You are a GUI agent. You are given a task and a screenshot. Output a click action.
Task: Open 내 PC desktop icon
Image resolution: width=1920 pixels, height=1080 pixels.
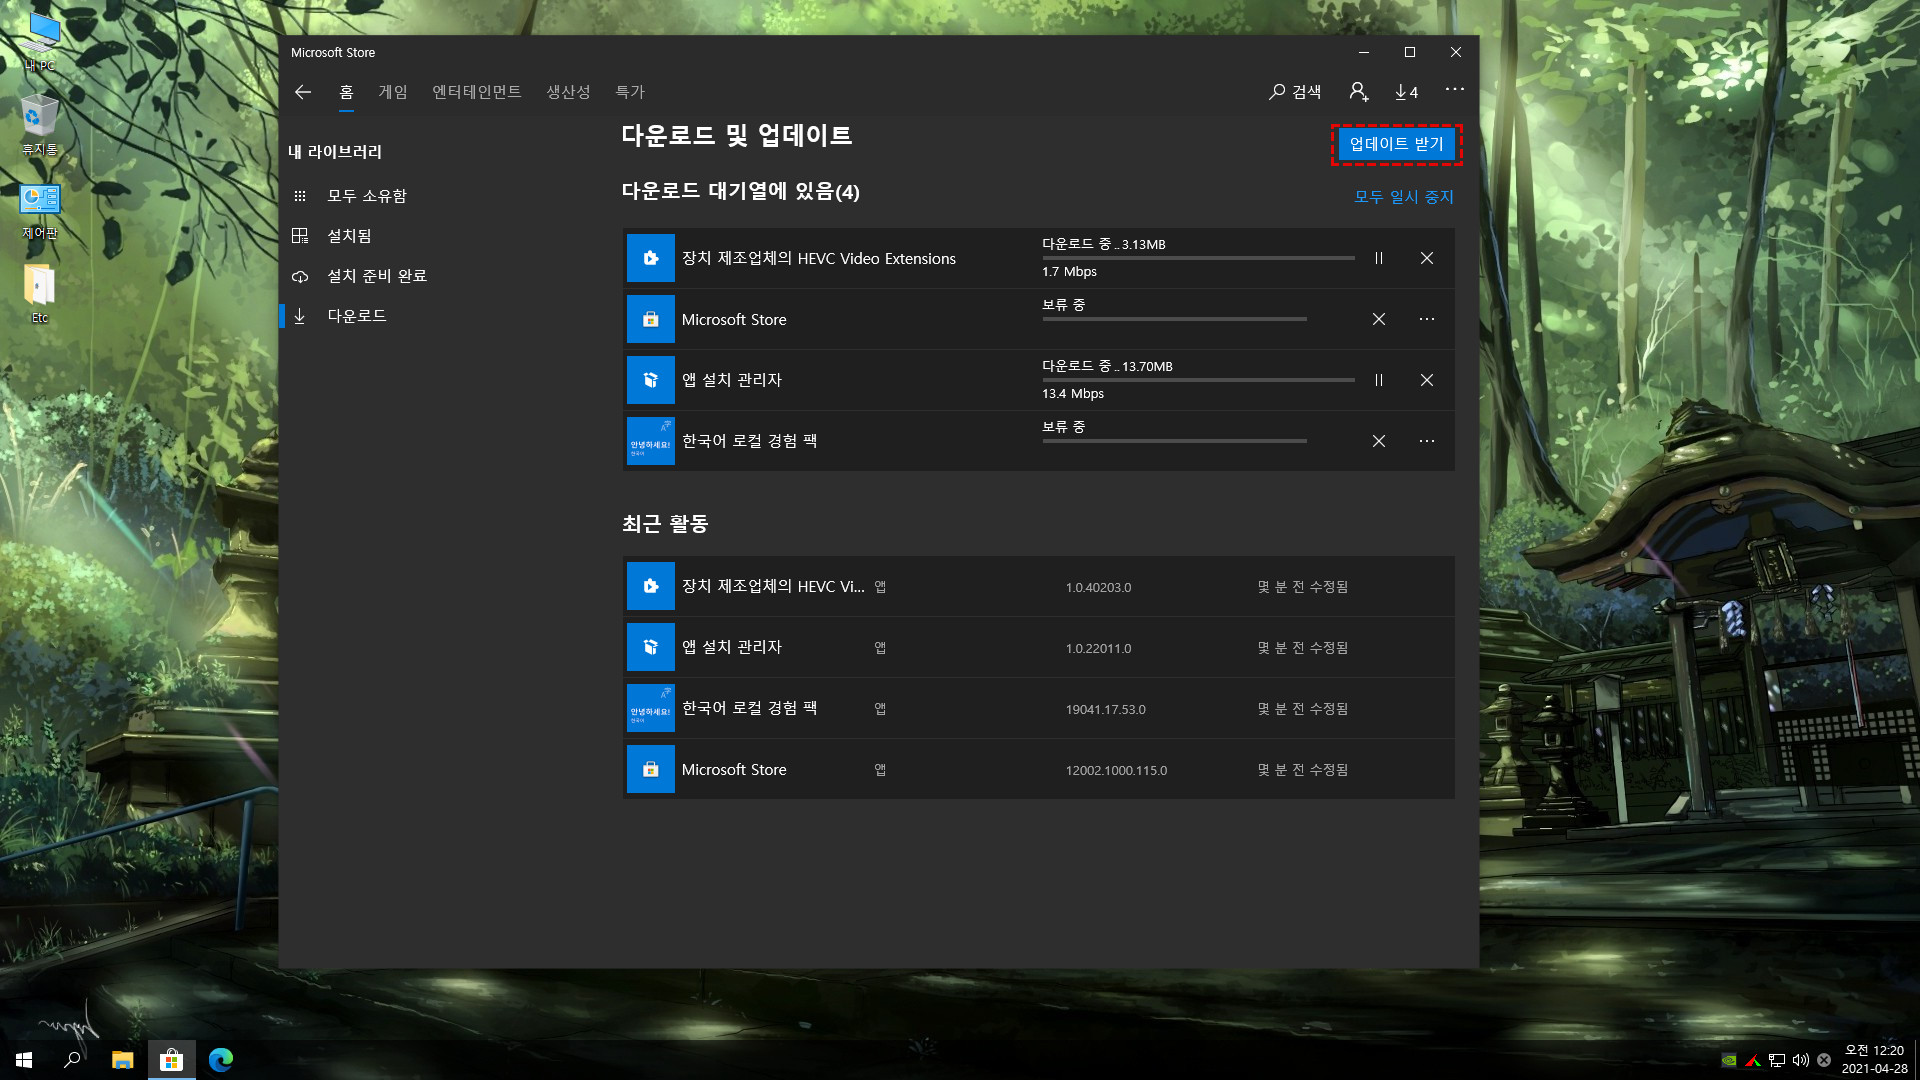point(40,42)
